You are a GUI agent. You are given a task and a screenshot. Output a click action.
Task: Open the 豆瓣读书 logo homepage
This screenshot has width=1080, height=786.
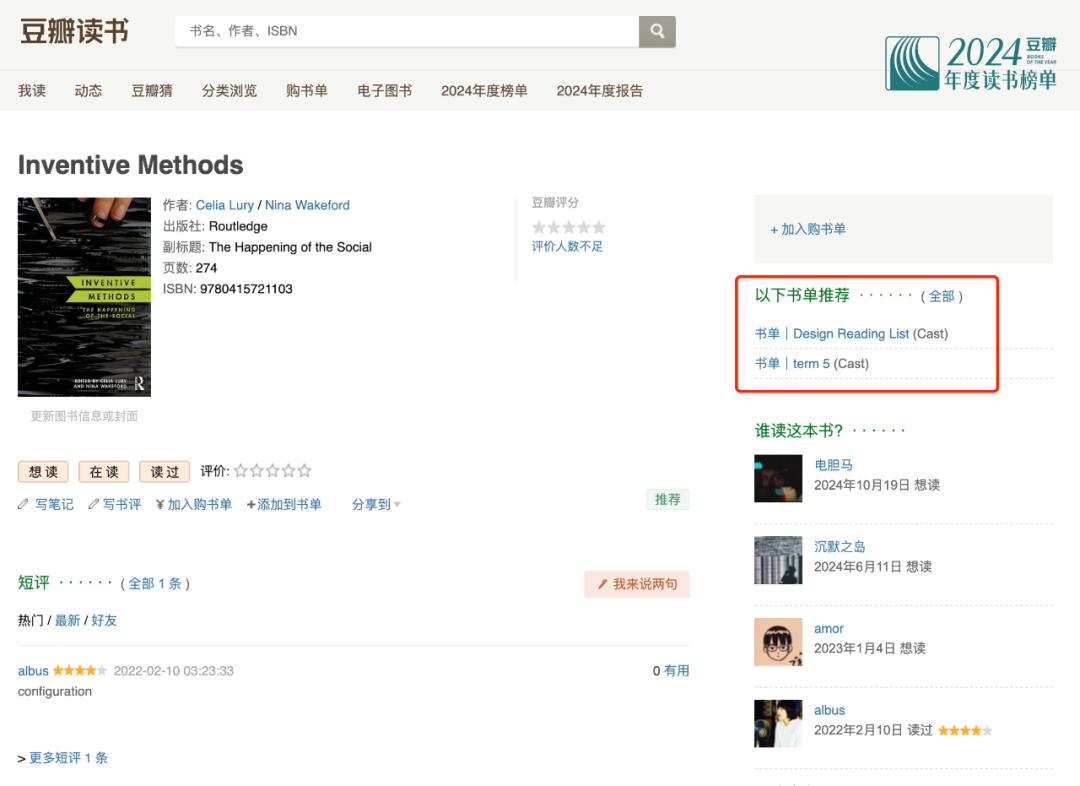74,31
